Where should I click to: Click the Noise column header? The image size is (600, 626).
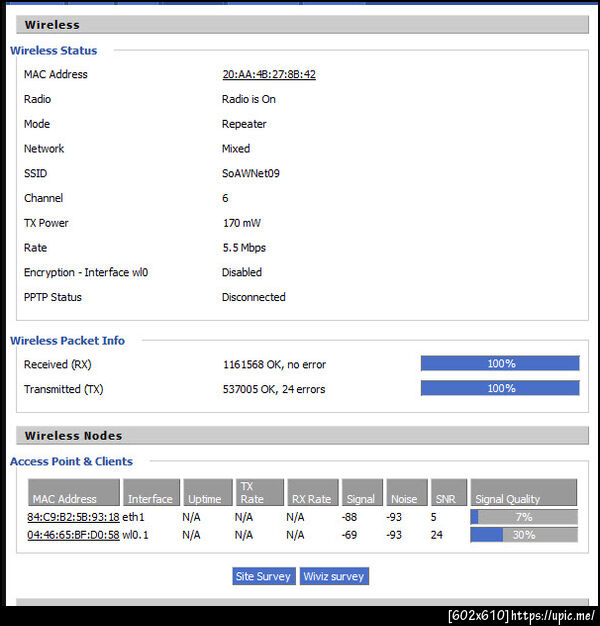(x=407, y=493)
